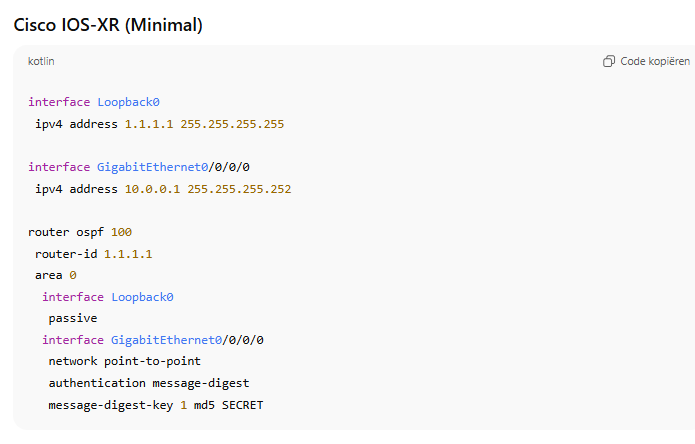The height and width of the screenshot is (444, 695).
Task: Click the router ospf 100 line
Action: pyautogui.click(x=80, y=232)
